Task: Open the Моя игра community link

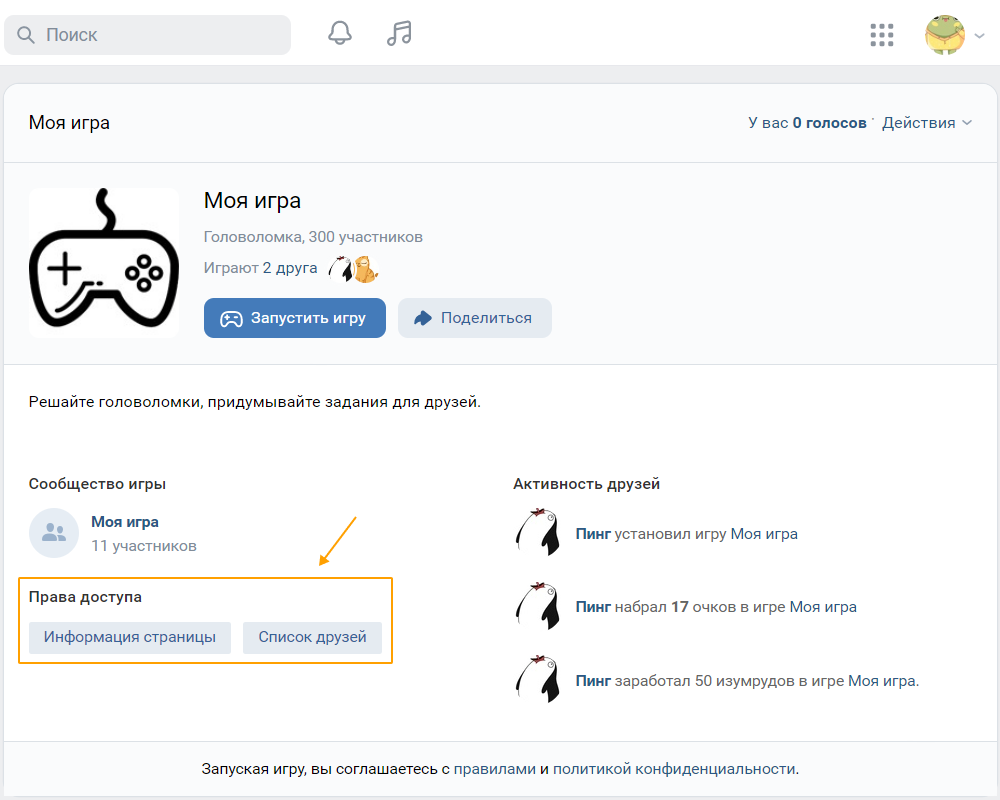Action: point(125,521)
